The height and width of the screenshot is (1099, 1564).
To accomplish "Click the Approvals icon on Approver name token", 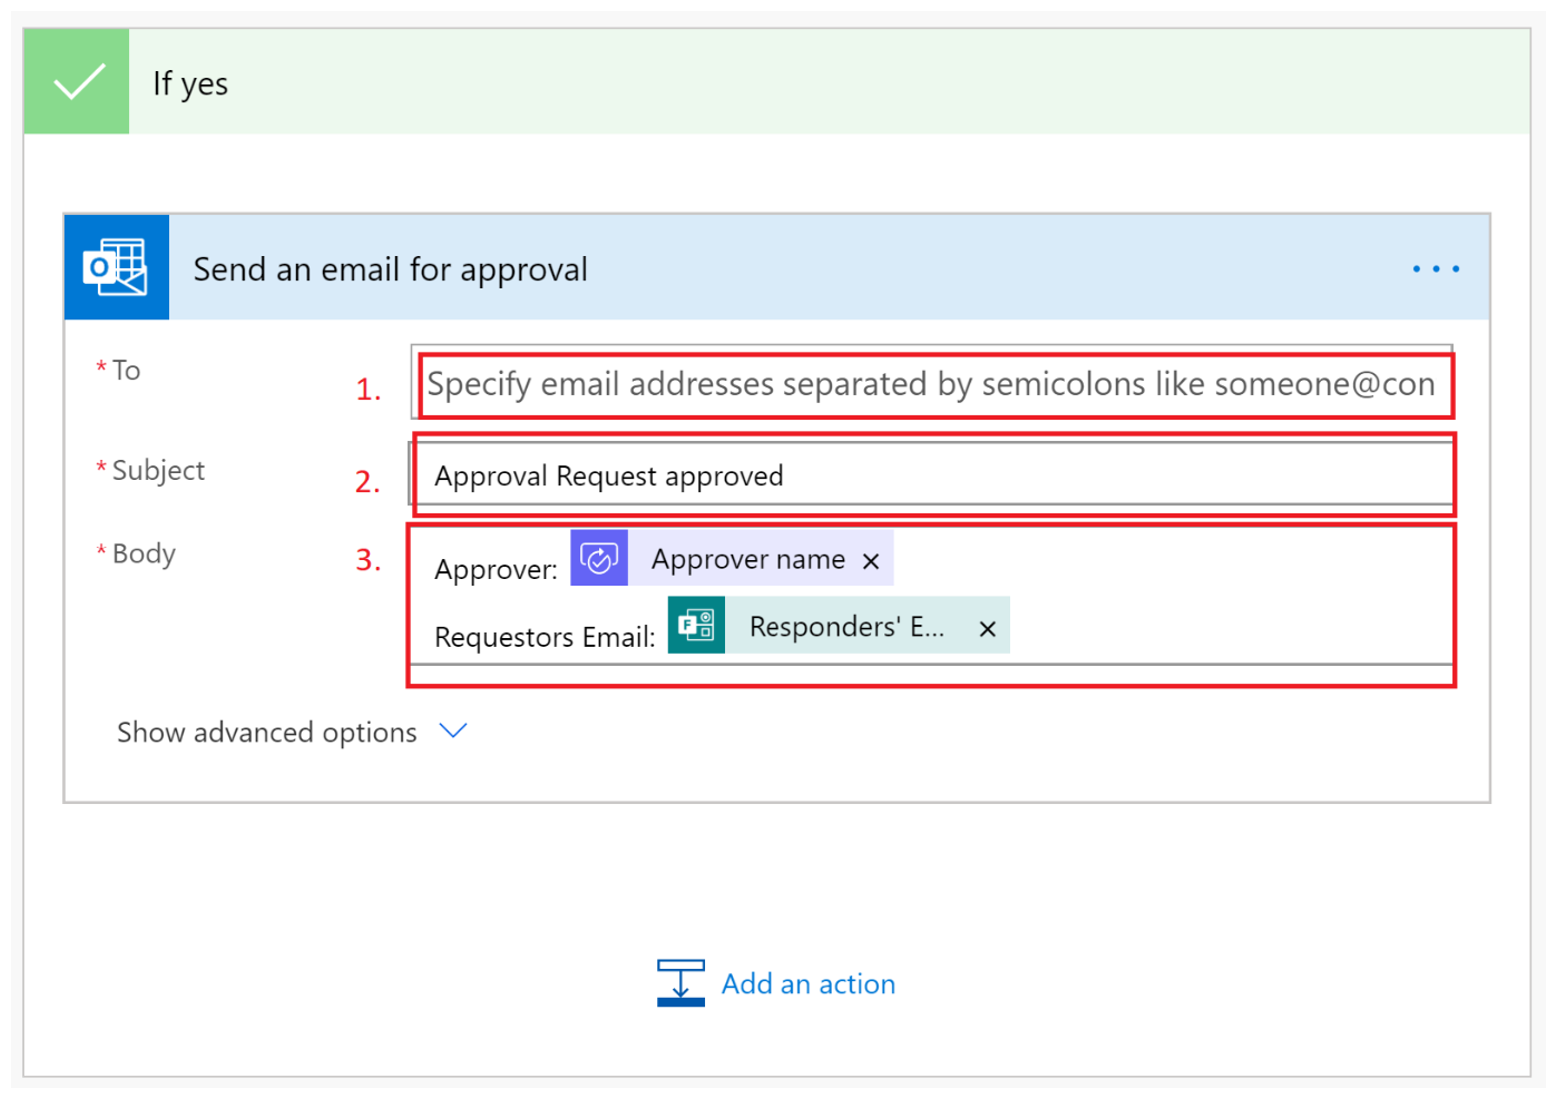I will point(599,558).
